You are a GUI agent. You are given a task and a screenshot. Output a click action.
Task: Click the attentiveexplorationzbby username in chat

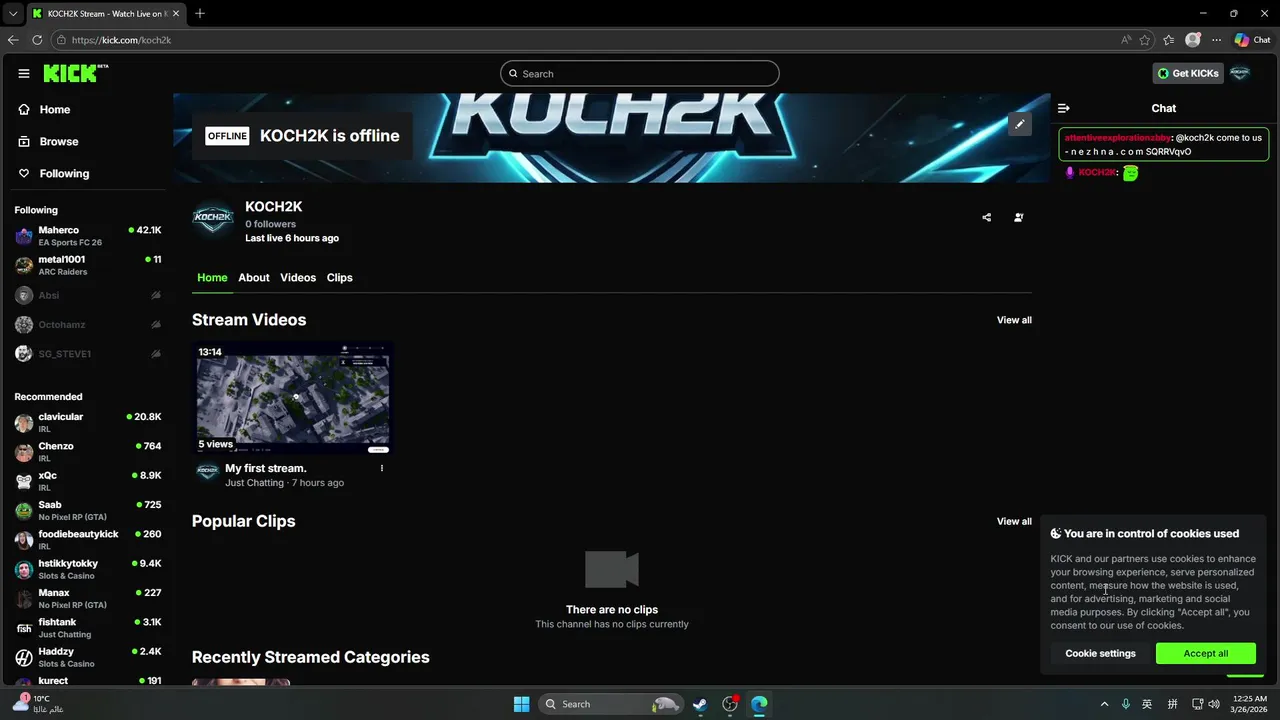coord(1117,138)
